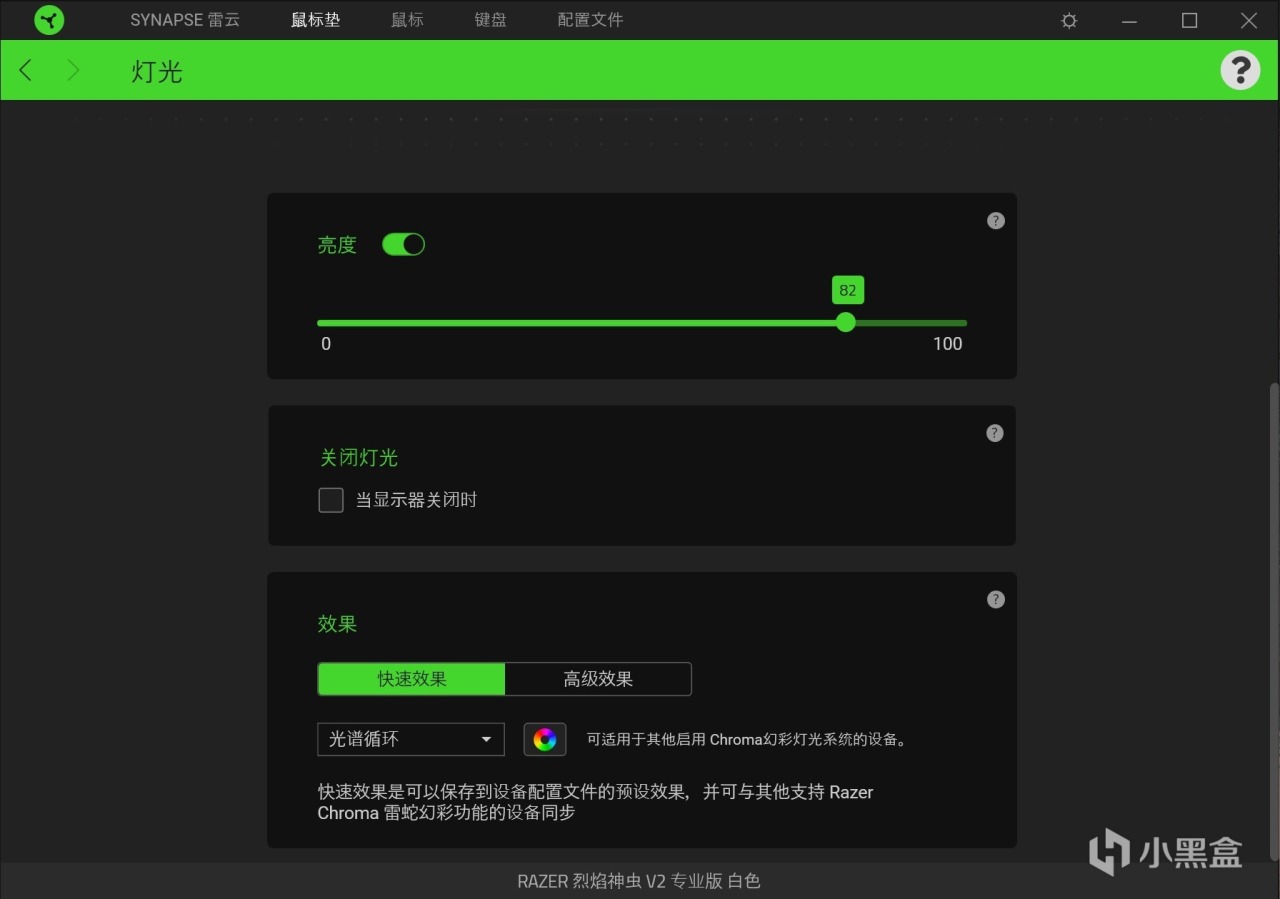Image resolution: width=1280 pixels, height=899 pixels.
Task: Go to the 键盘 tab
Action: 490,20
